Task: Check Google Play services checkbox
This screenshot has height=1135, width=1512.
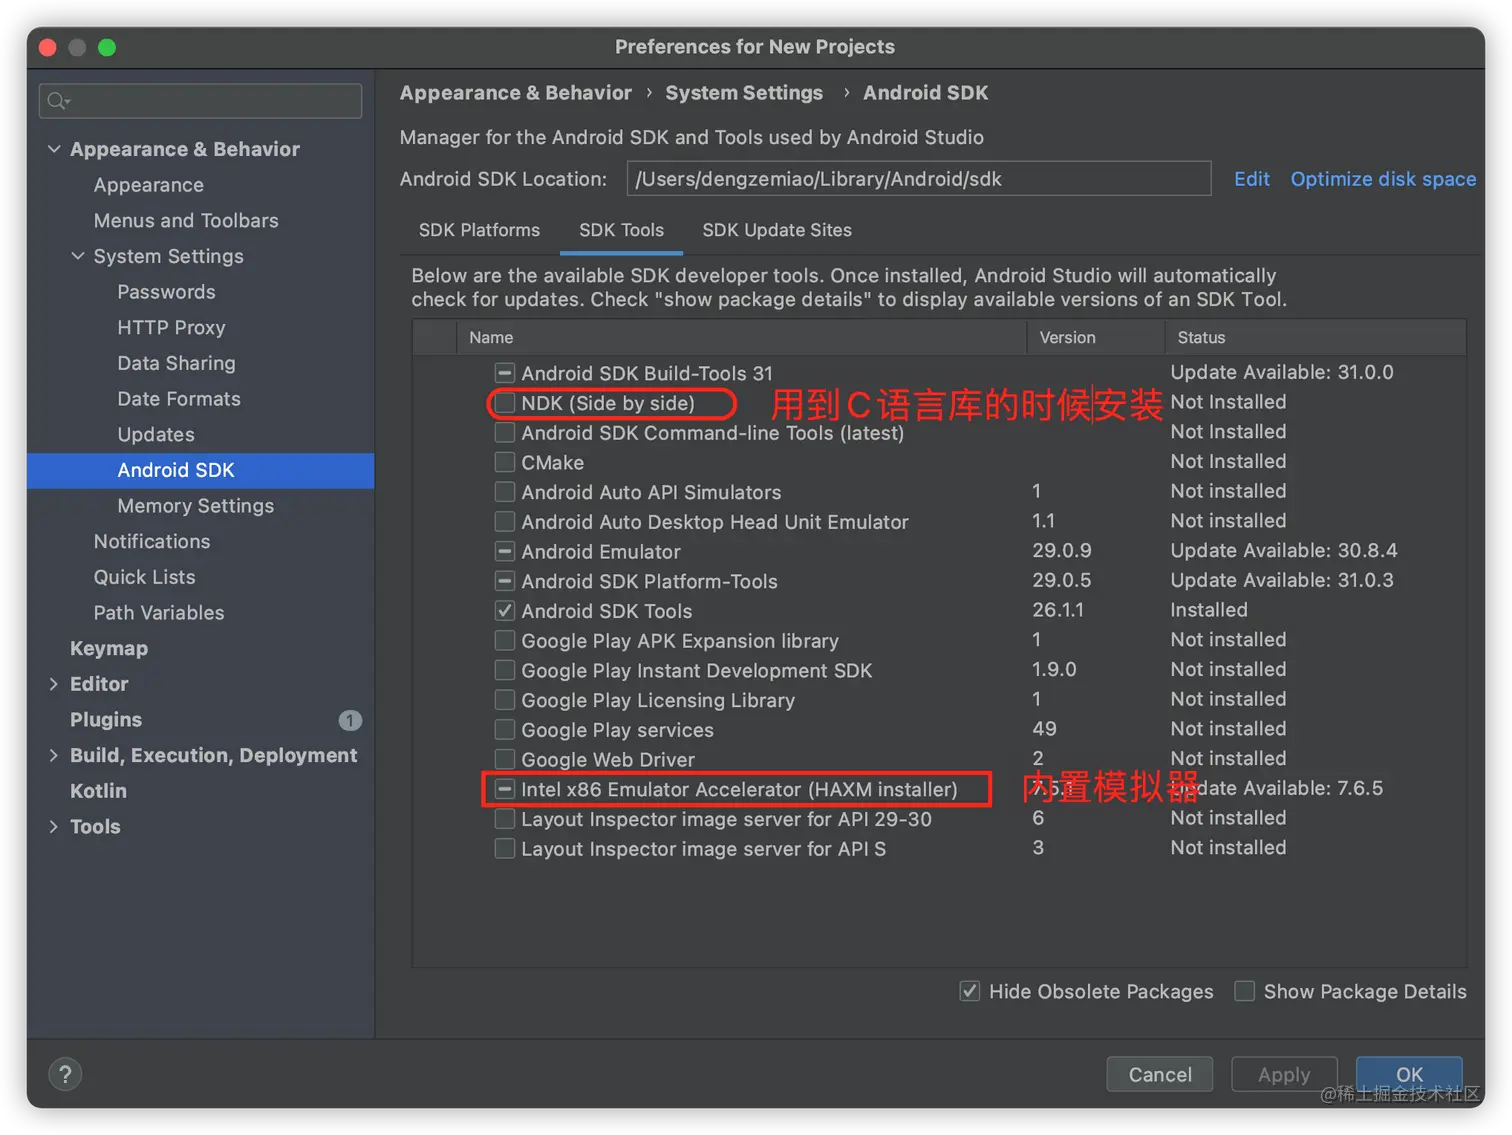Action: coord(505,730)
